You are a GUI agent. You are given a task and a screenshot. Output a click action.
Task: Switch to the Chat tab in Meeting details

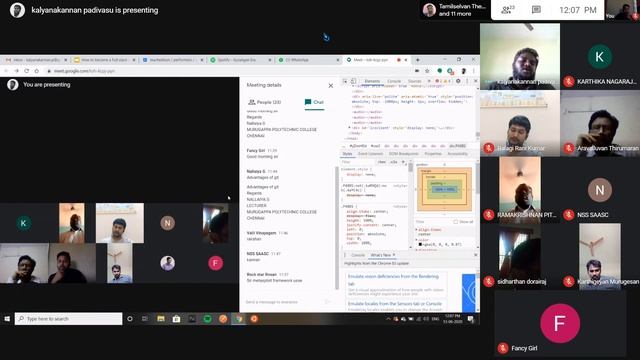[314, 102]
